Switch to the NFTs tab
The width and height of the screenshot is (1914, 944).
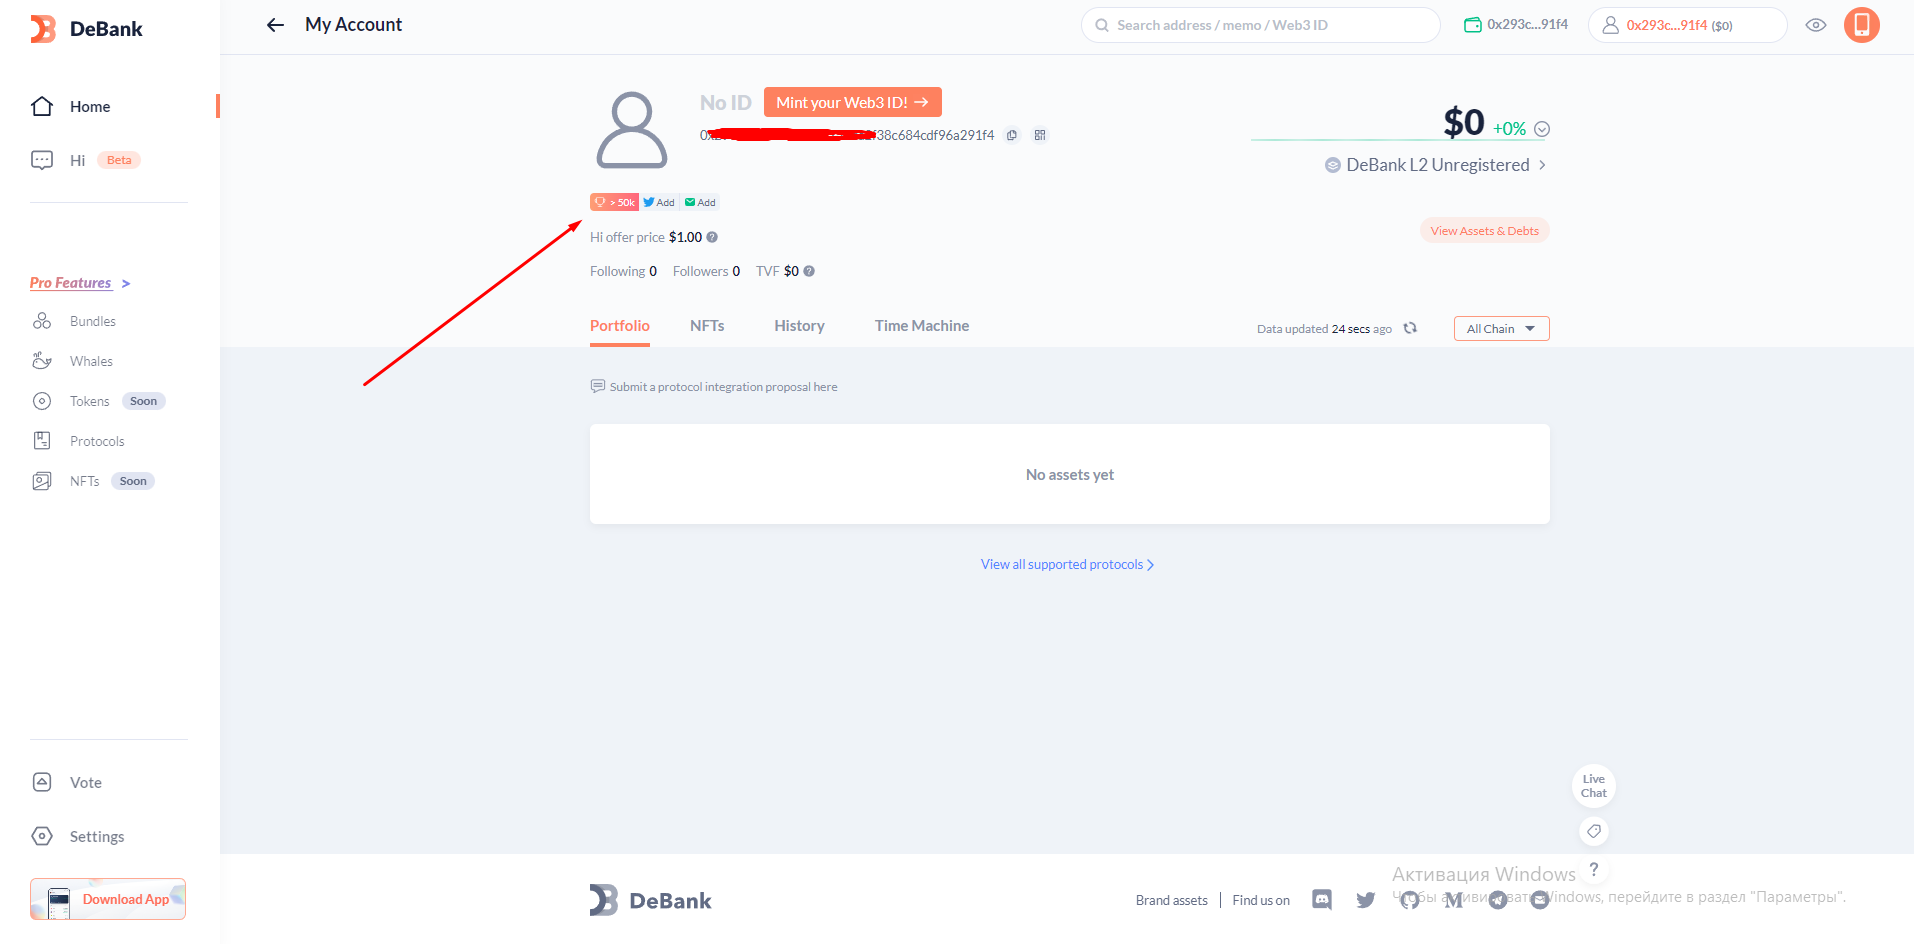coord(707,326)
